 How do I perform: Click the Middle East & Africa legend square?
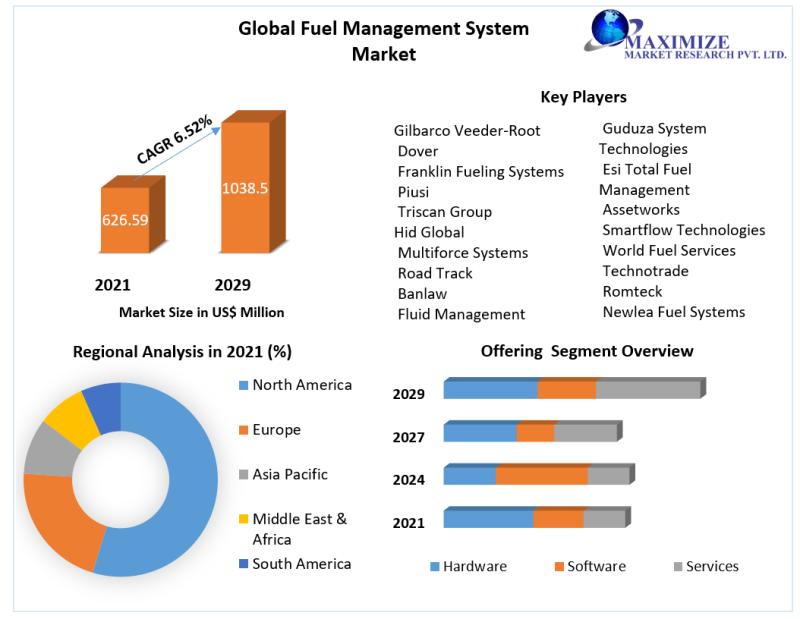coord(243,519)
